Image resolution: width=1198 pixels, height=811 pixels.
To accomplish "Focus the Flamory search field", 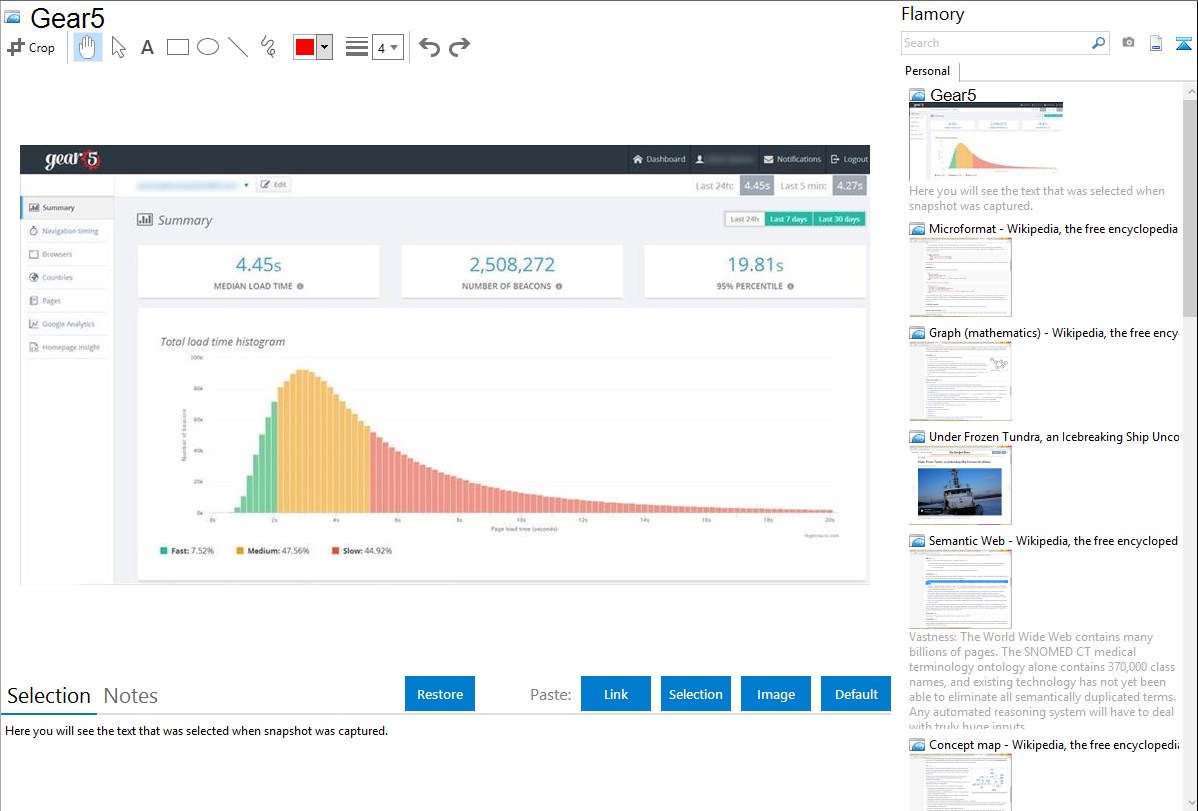I will coord(995,43).
